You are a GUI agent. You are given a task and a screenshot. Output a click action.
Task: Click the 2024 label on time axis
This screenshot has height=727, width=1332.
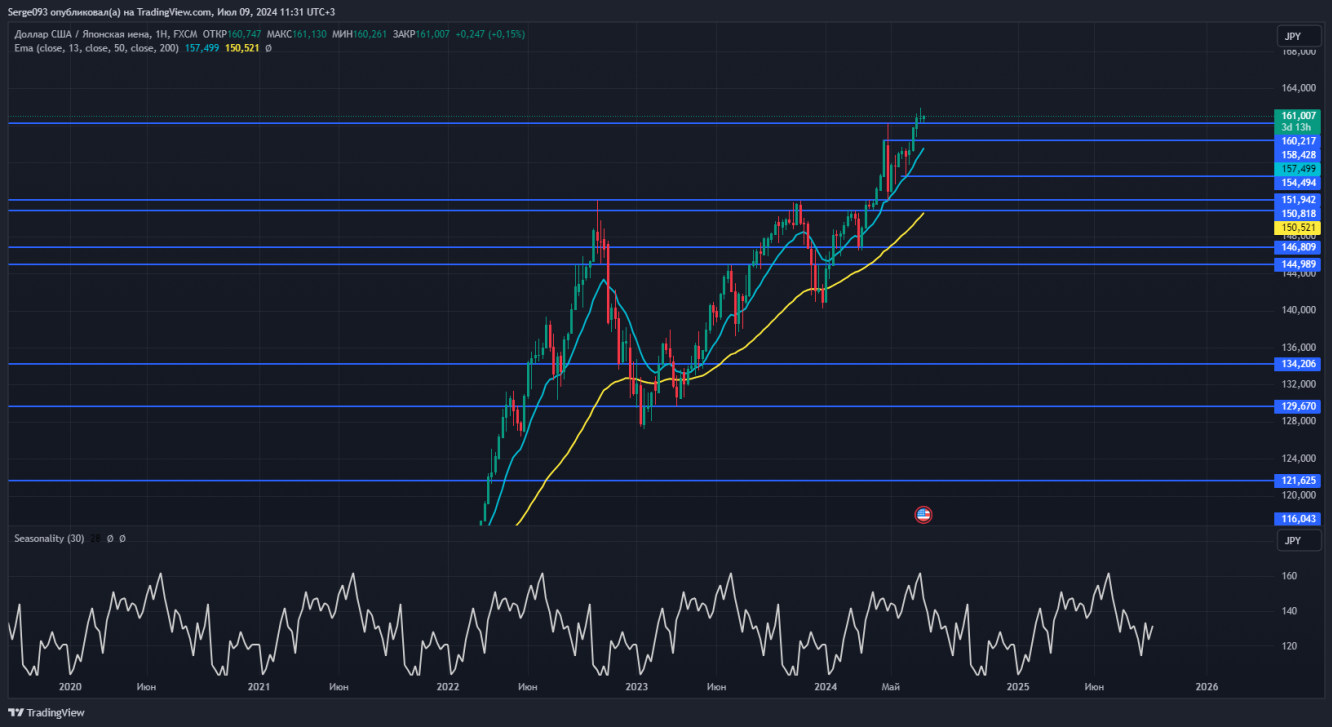[x=826, y=687]
